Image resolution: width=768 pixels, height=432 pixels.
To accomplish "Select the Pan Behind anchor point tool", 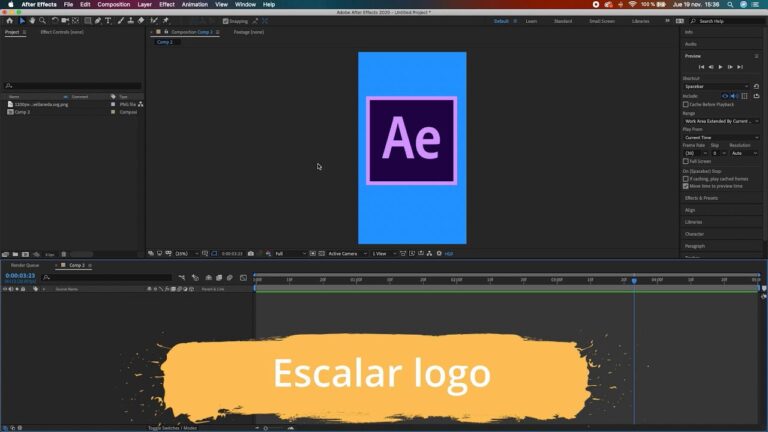I will [x=75, y=21].
